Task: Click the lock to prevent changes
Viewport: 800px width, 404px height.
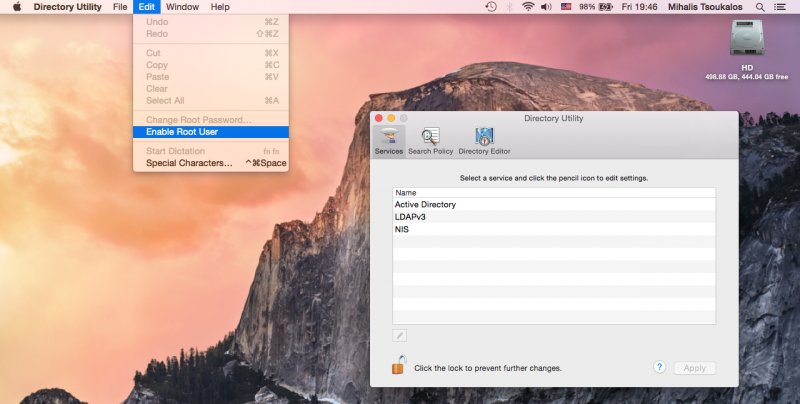Action: (x=398, y=366)
